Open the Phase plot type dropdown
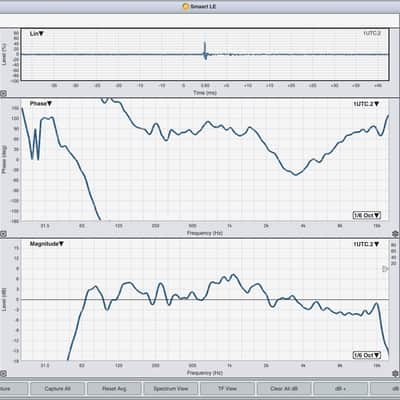Image resolution: width=400 pixels, height=400 pixels. pyautogui.click(x=41, y=104)
